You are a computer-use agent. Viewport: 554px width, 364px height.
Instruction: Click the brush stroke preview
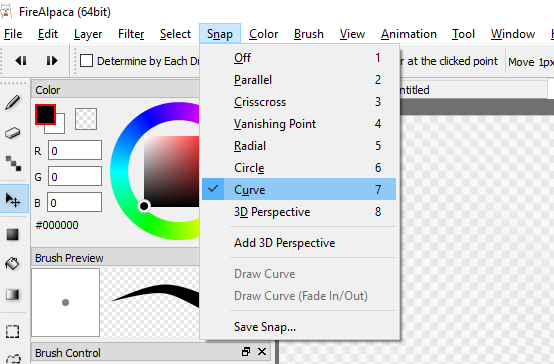(150, 303)
